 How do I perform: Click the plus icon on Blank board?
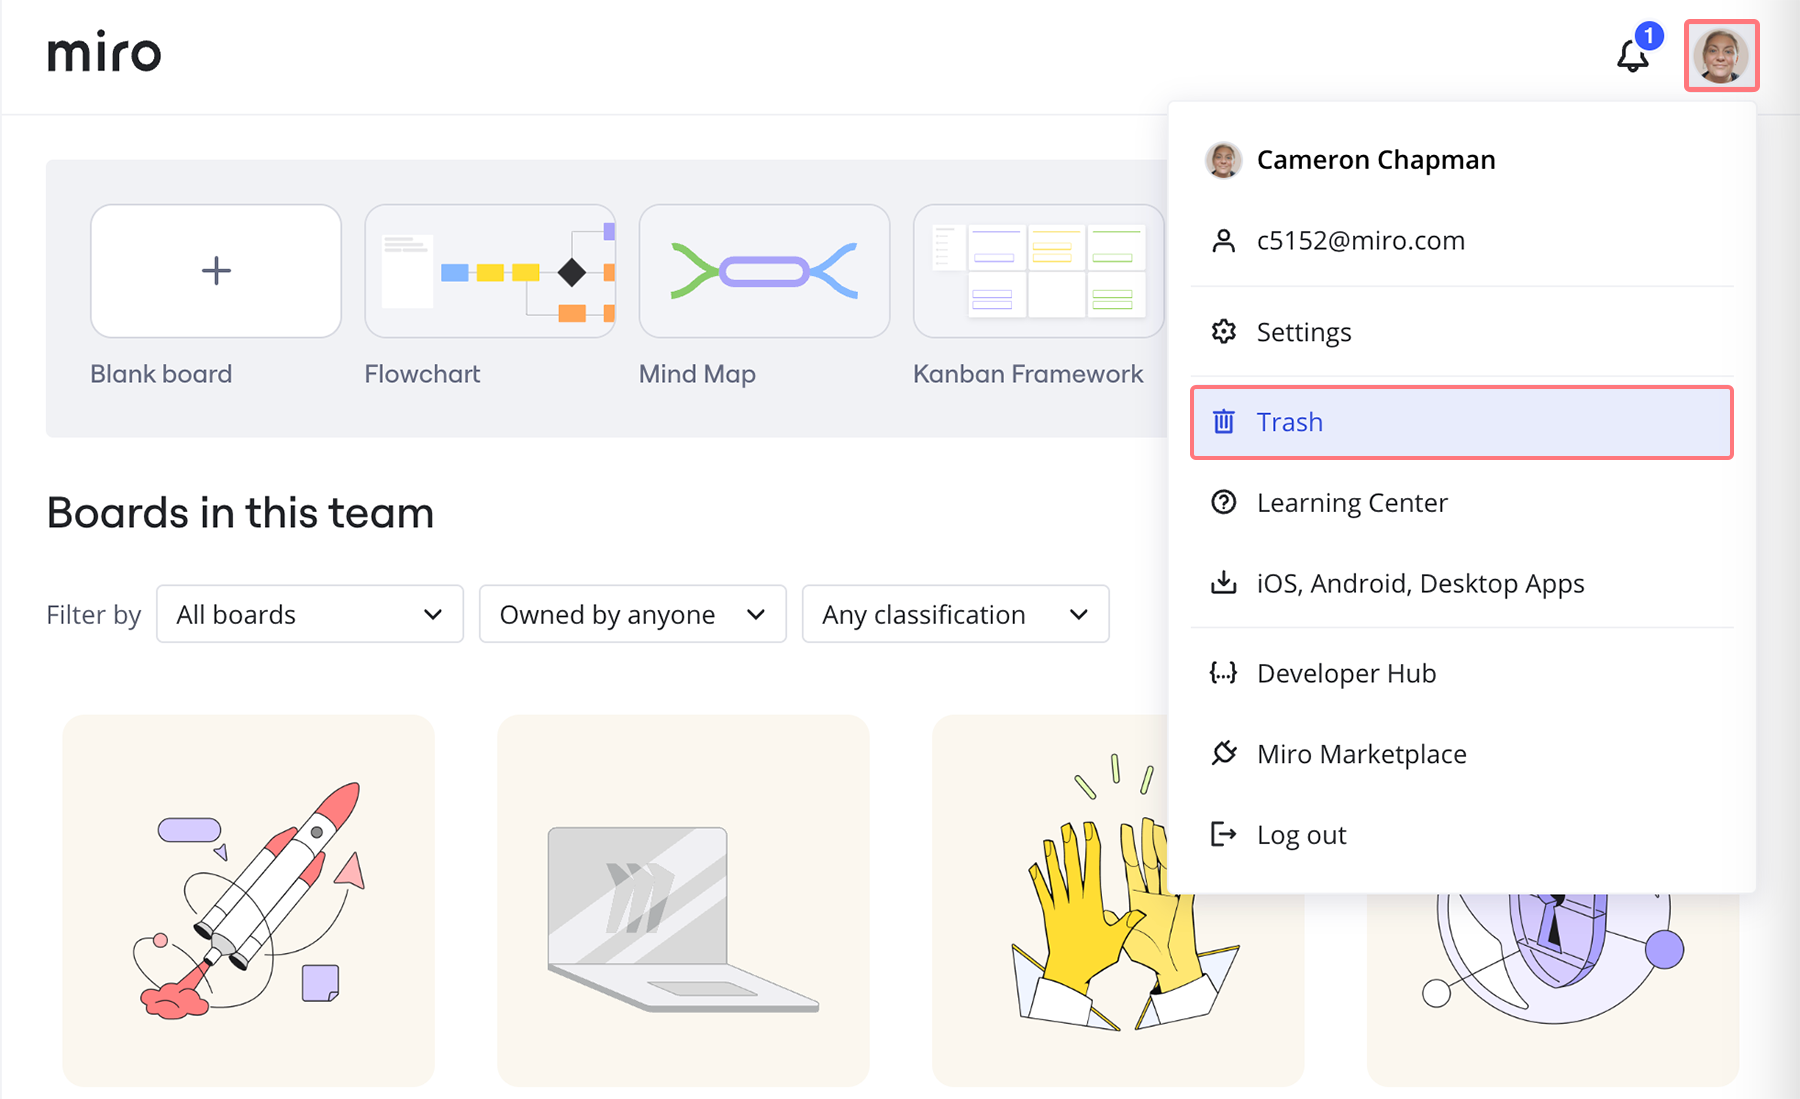(x=216, y=271)
